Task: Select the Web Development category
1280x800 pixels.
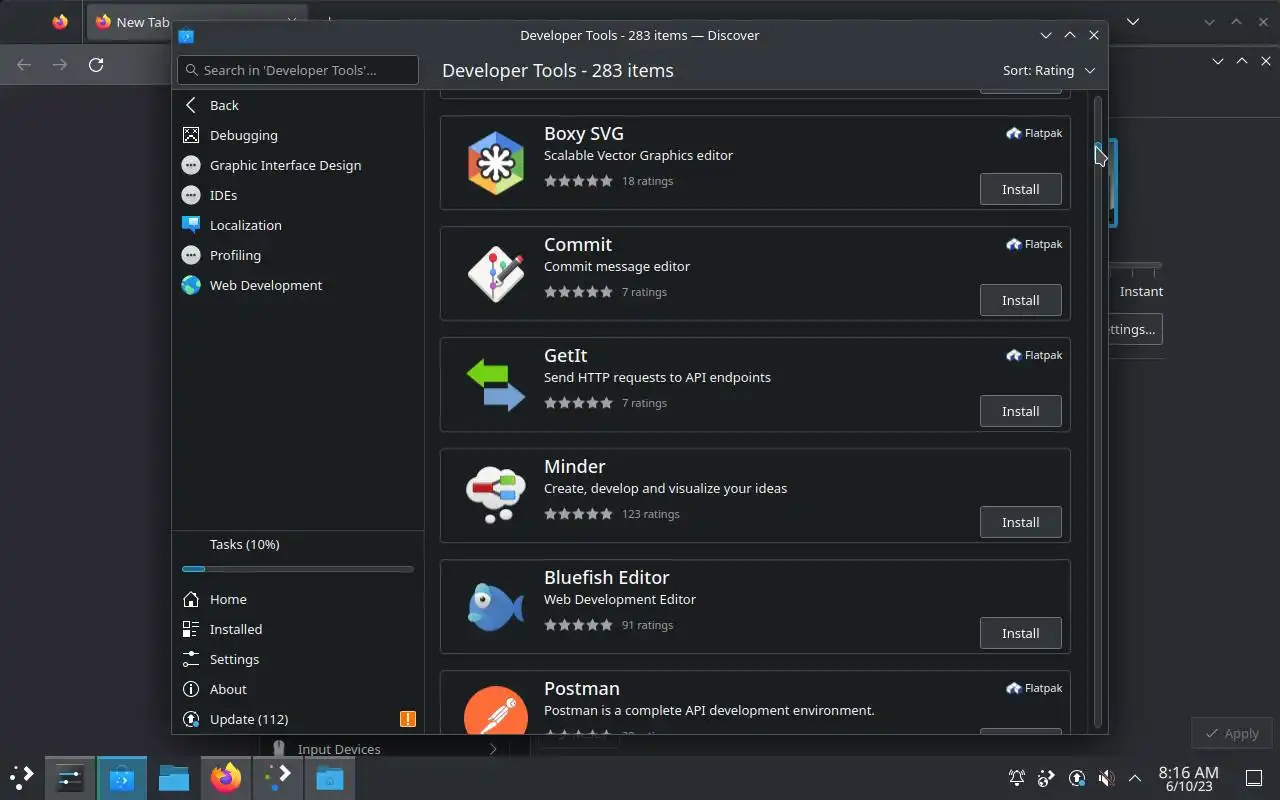Action: (298, 285)
